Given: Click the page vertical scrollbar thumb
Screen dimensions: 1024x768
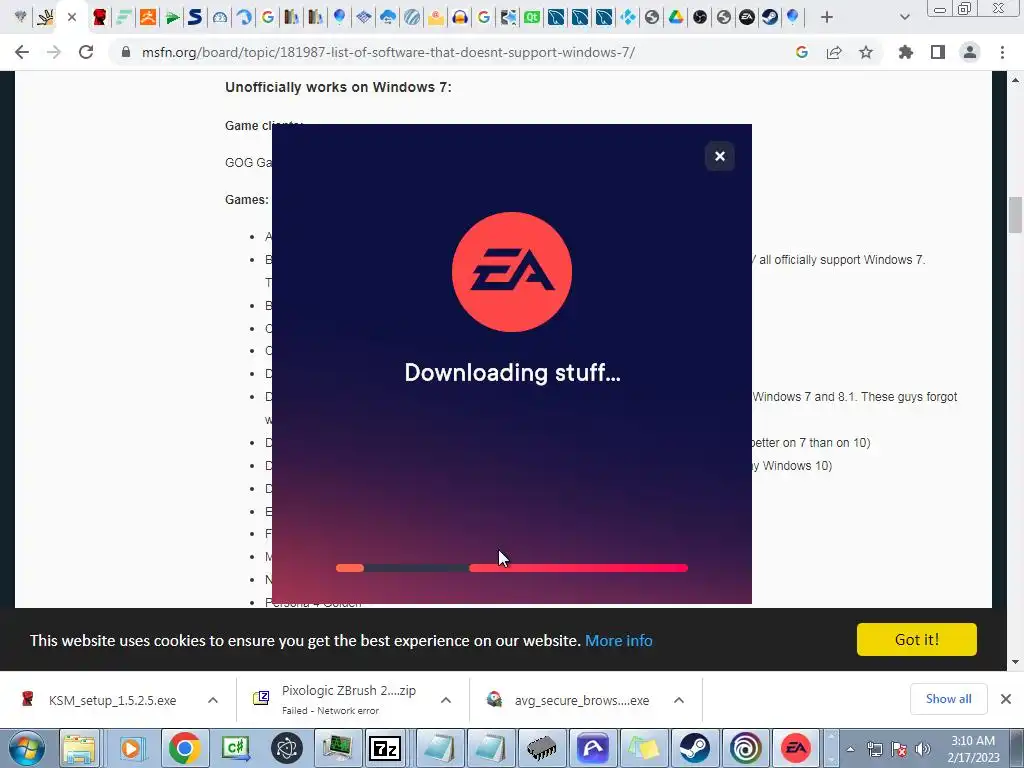Looking at the screenshot, I should [1015, 214].
